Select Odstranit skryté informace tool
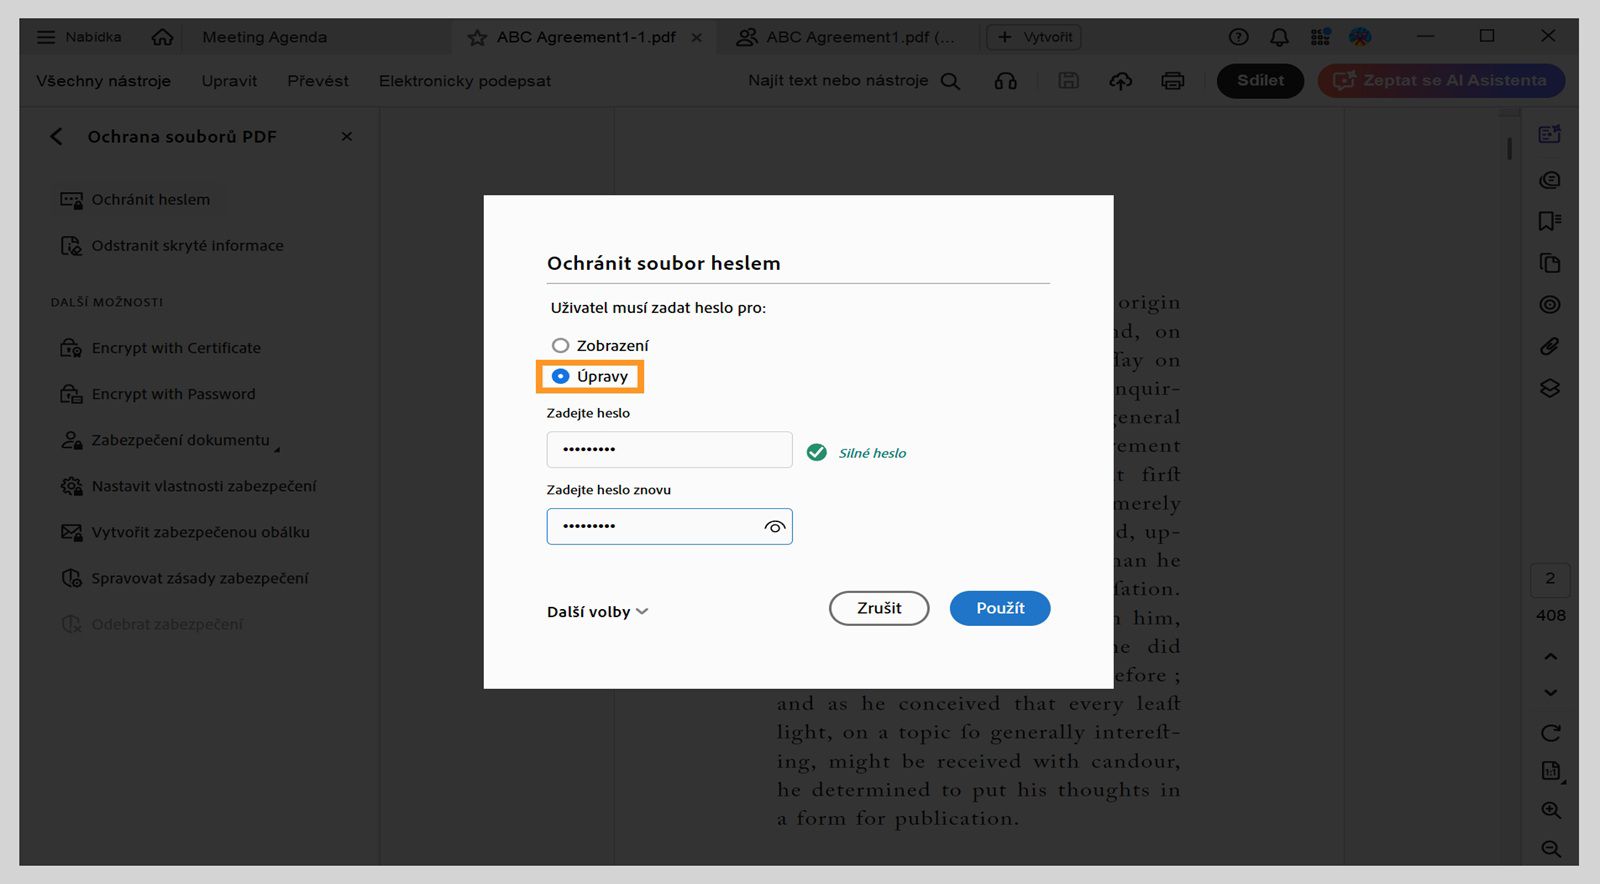This screenshot has width=1600, height=884. 172,246
